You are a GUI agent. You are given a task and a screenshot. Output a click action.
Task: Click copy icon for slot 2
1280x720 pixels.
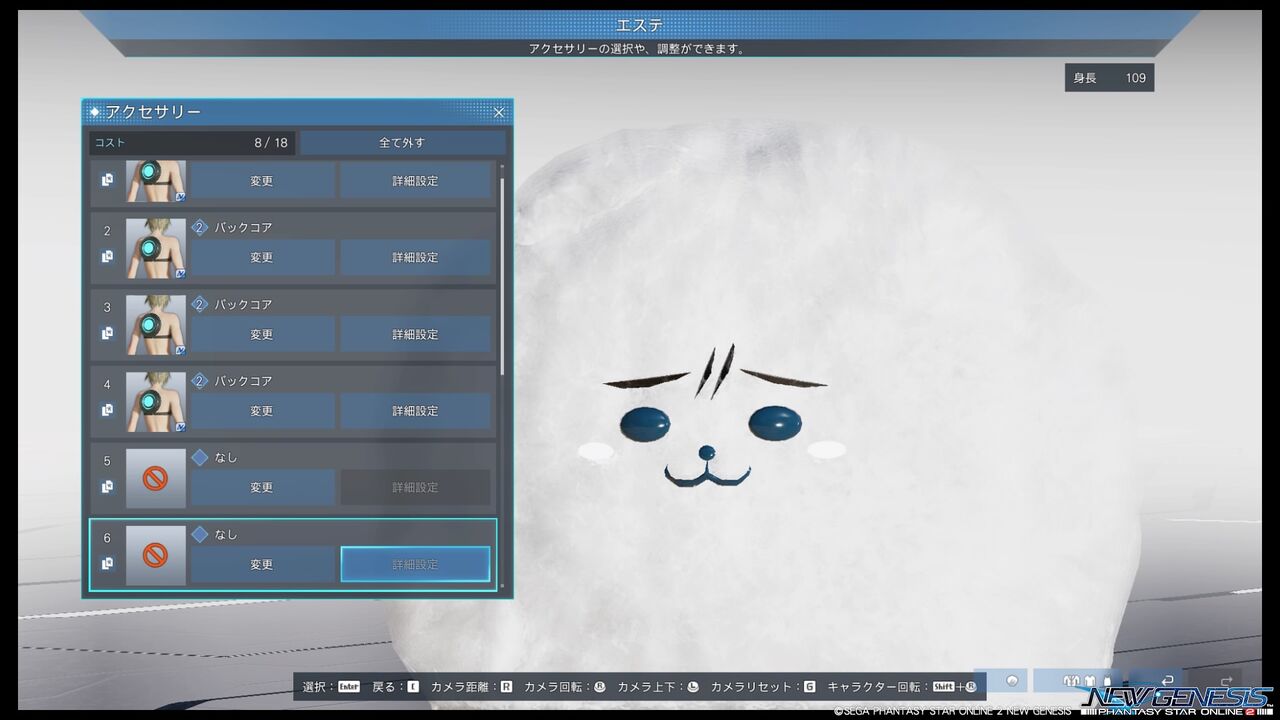[107, 257]
